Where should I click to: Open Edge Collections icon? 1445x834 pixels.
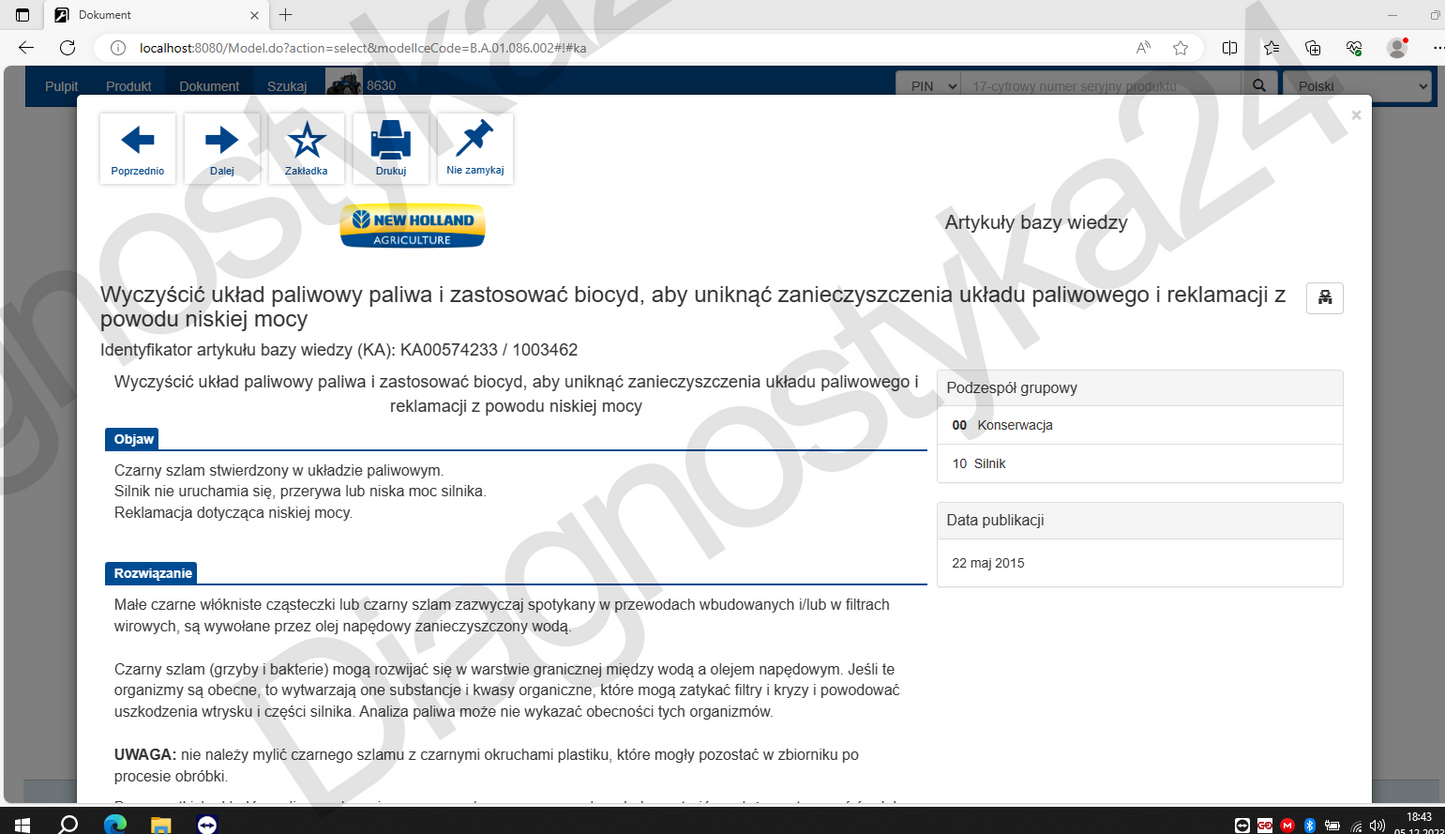point(1313,47)
